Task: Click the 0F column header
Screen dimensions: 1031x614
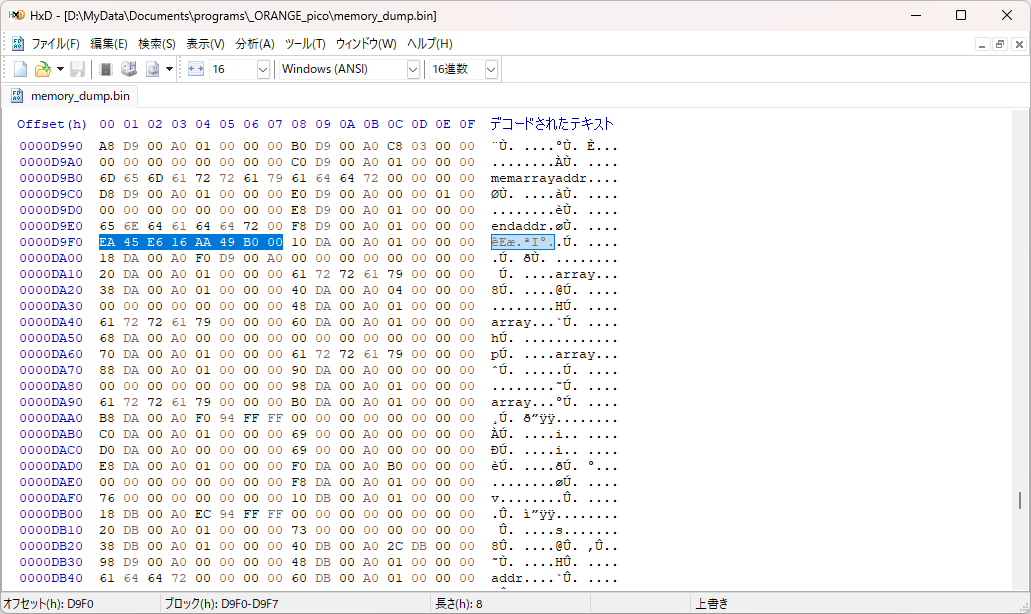Action: [x=467, y=124]
